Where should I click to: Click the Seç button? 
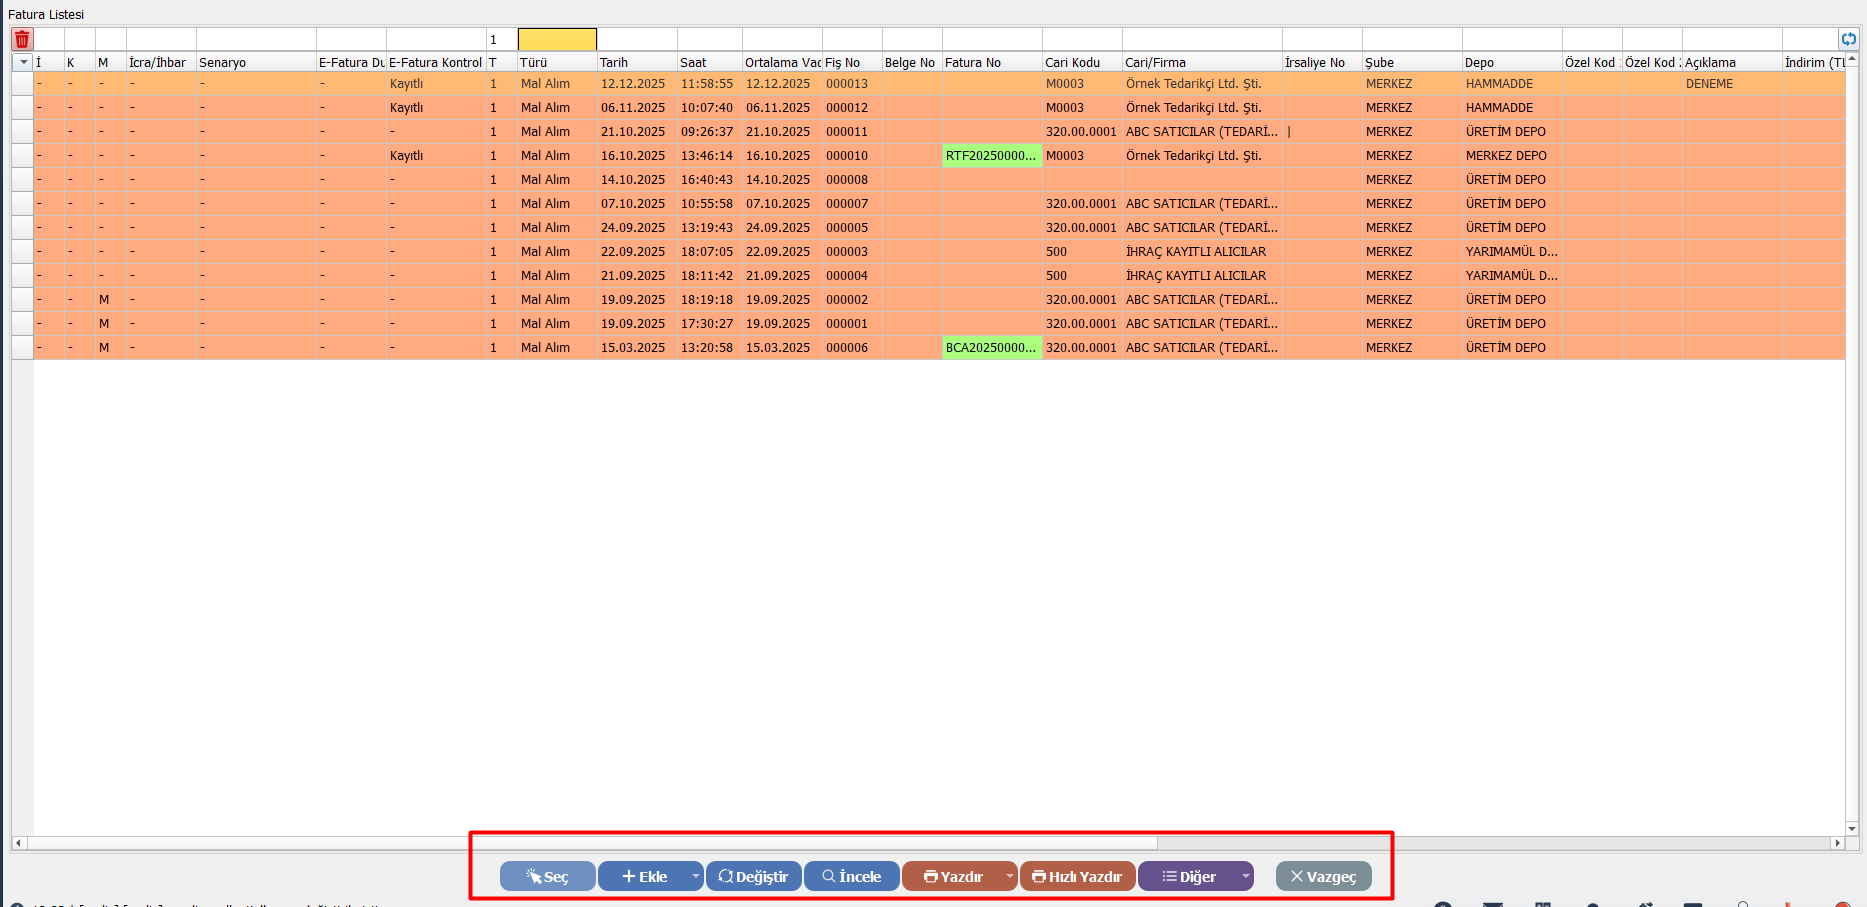[547, 876]
